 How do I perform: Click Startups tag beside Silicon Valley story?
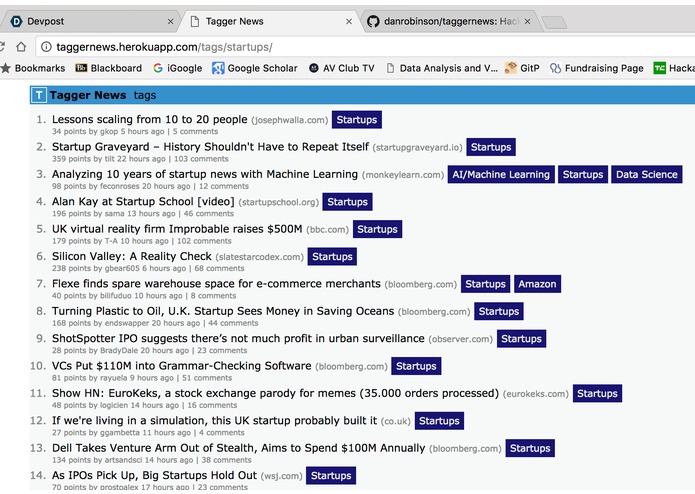pyautogui.click(x=332, y=257)
